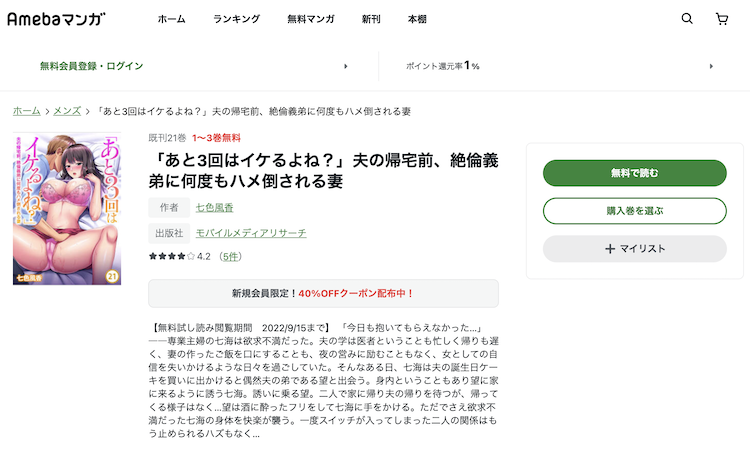Open the モバイルメディアリサーチ publisher link
The width and height of the screenshot is (750, 449).
[x=251, y=233]
